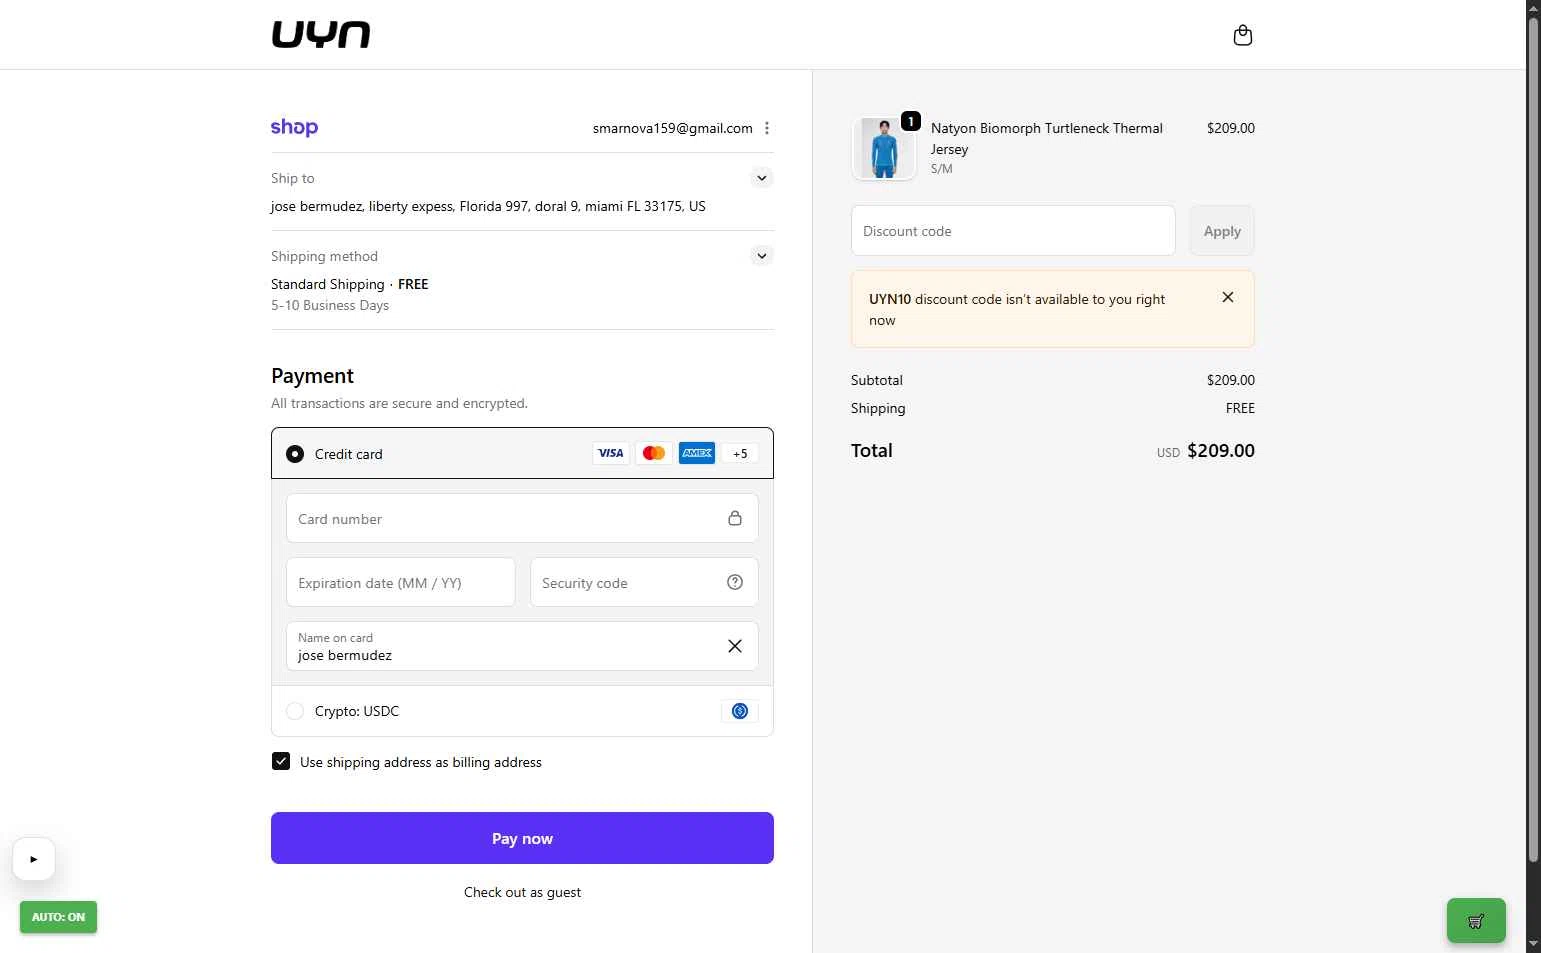
Task: Click the Visa card icon
Action: pyautogui.click(x=611, y=453)
